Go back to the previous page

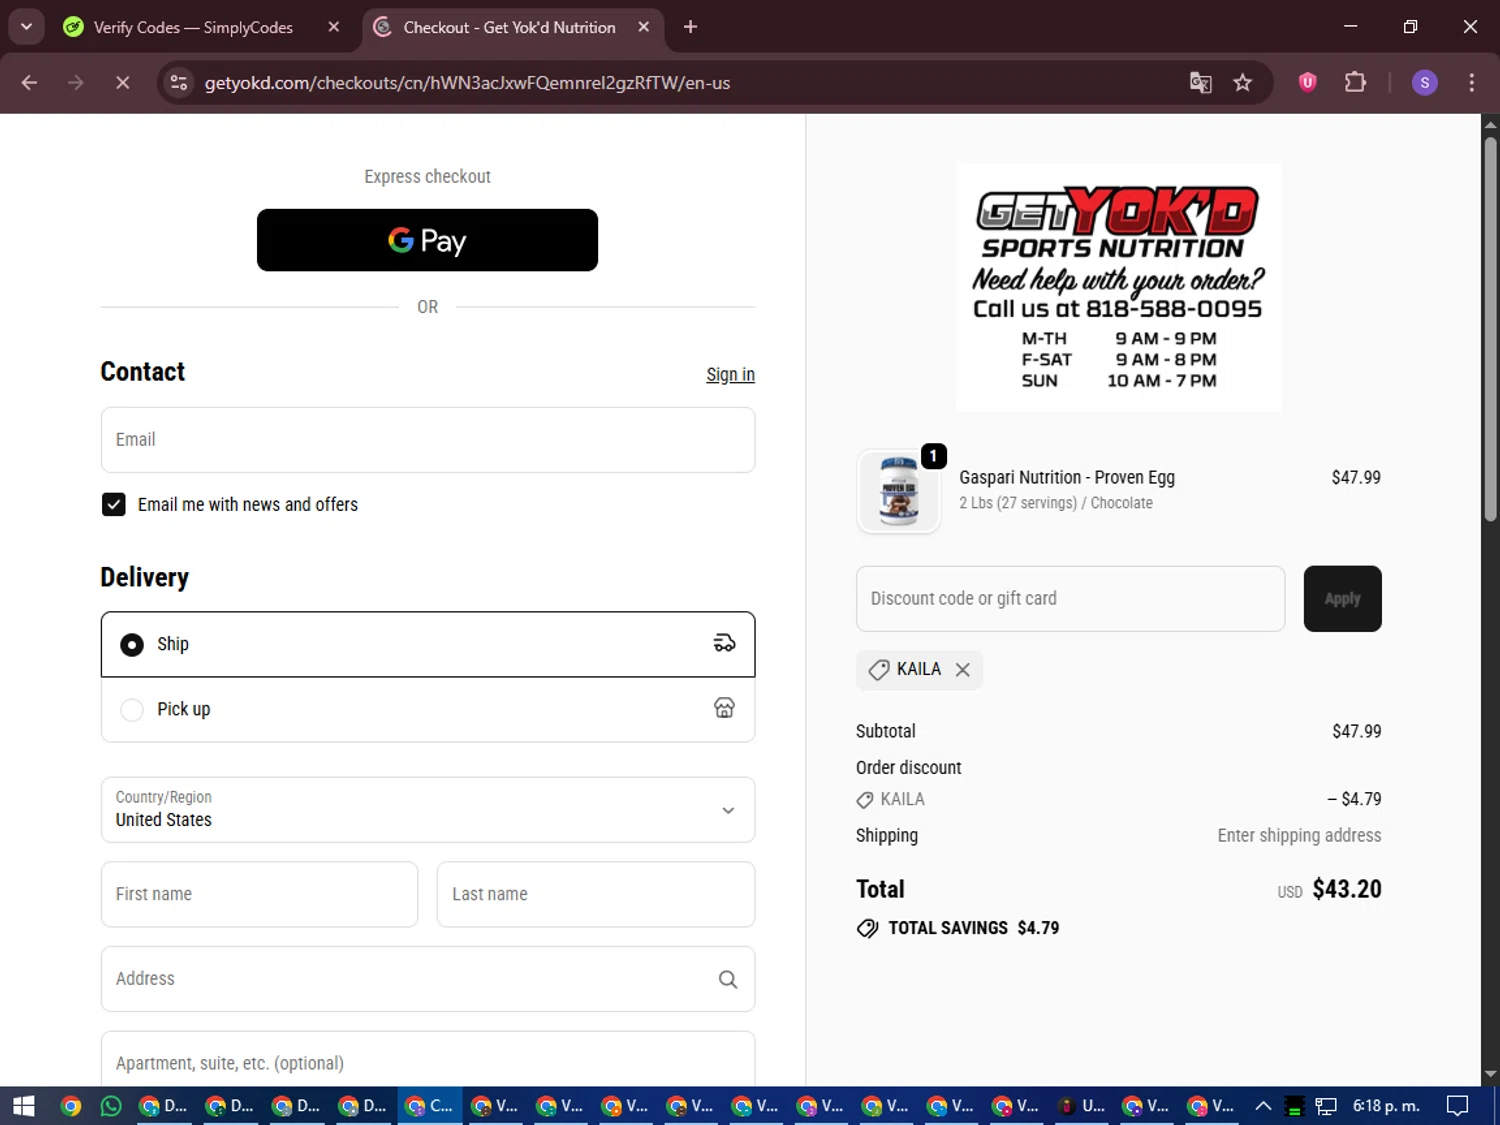click(29, 83)
